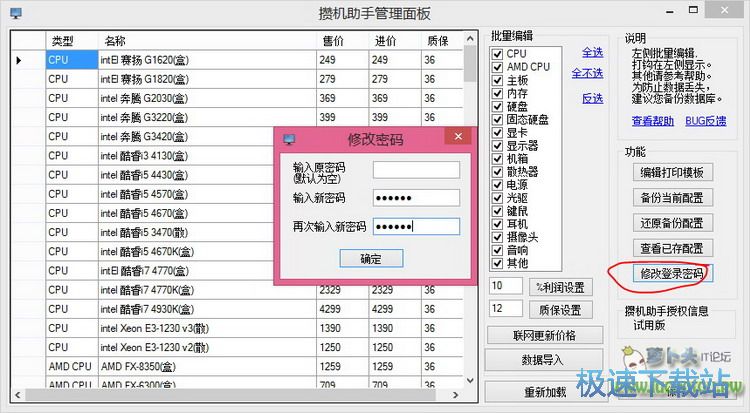Click the monitor icon in 修改密码 dialog
The height and width of the screenshot is (413, 750).
click(289, 139)
